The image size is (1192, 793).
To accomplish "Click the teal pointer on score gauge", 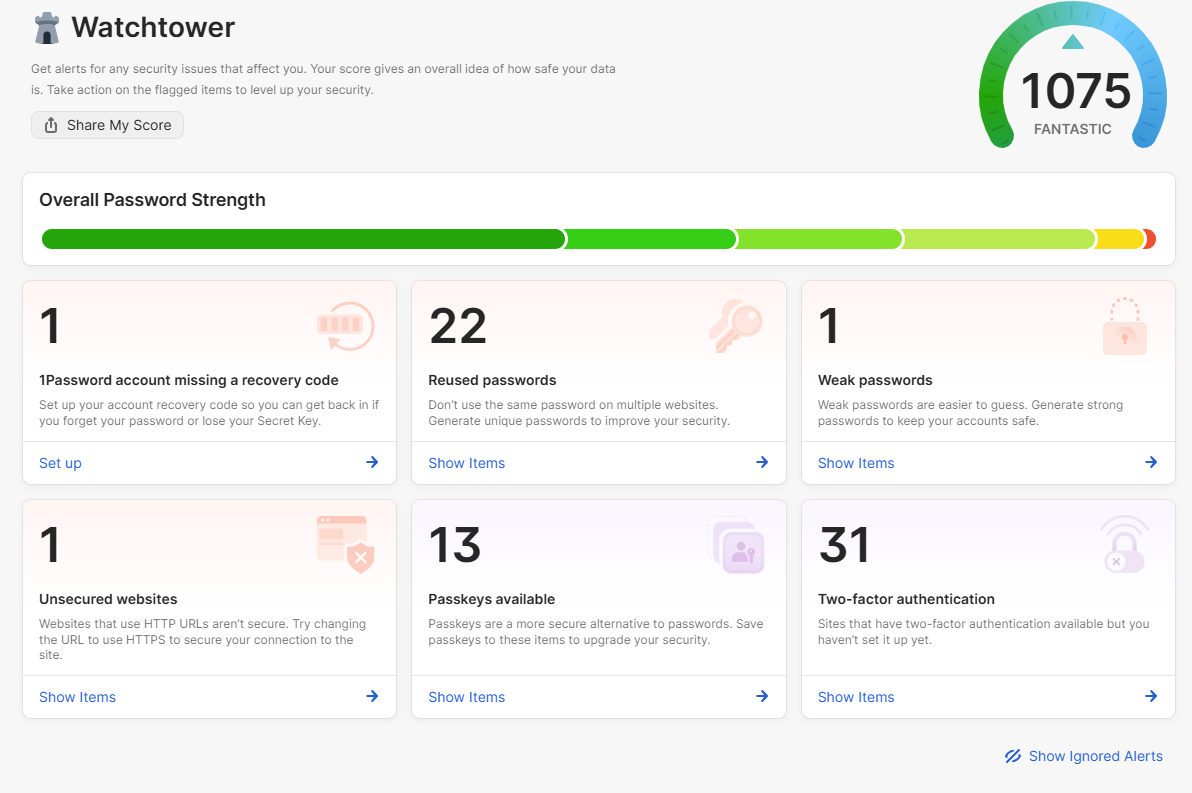I will pyautogui.click(x=1073, y=41).
